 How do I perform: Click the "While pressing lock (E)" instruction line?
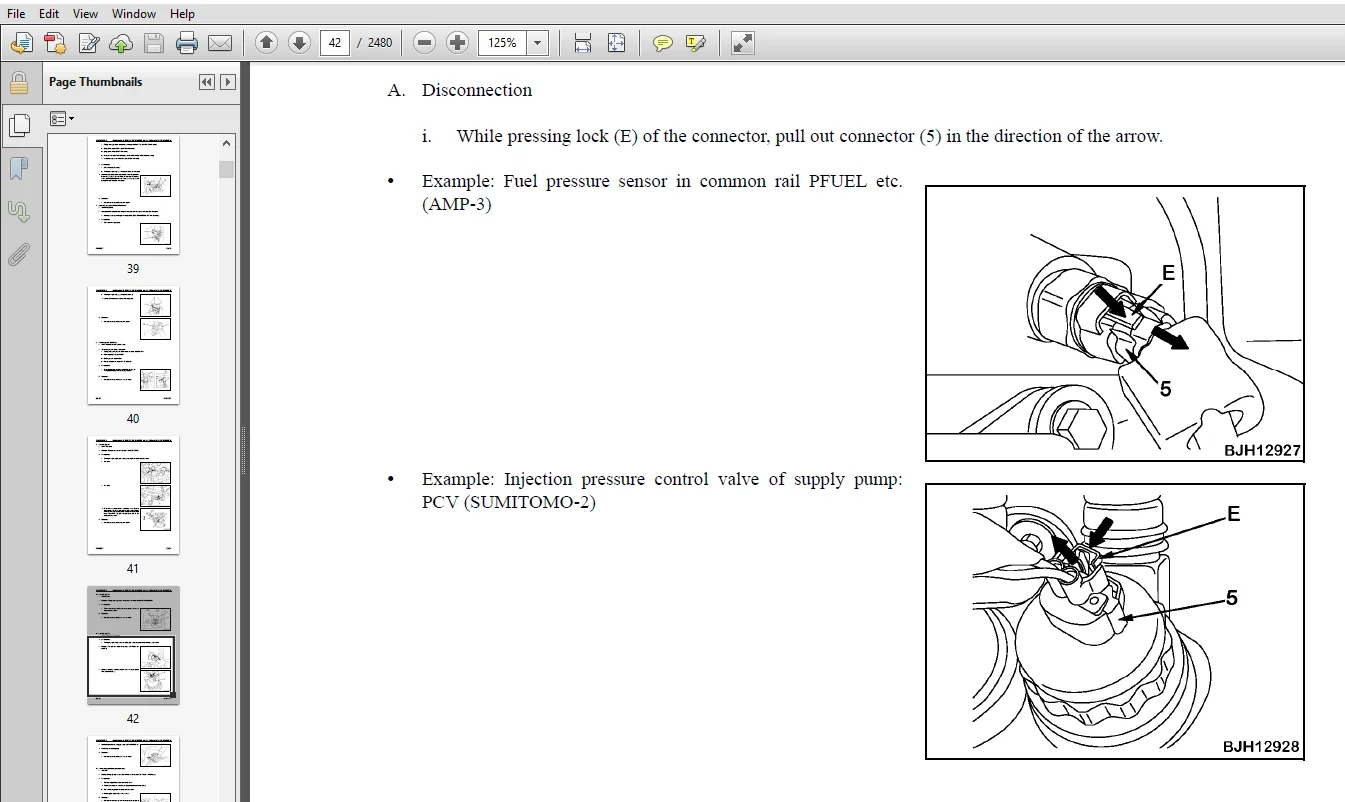coord(809,136)
